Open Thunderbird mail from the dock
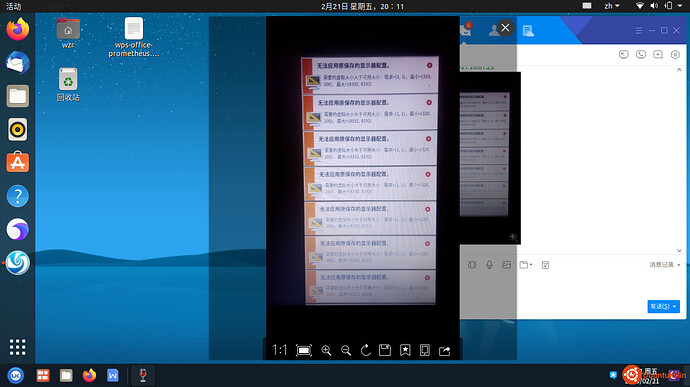This screenshot has height=387, width=690. (x=18, y=63)
